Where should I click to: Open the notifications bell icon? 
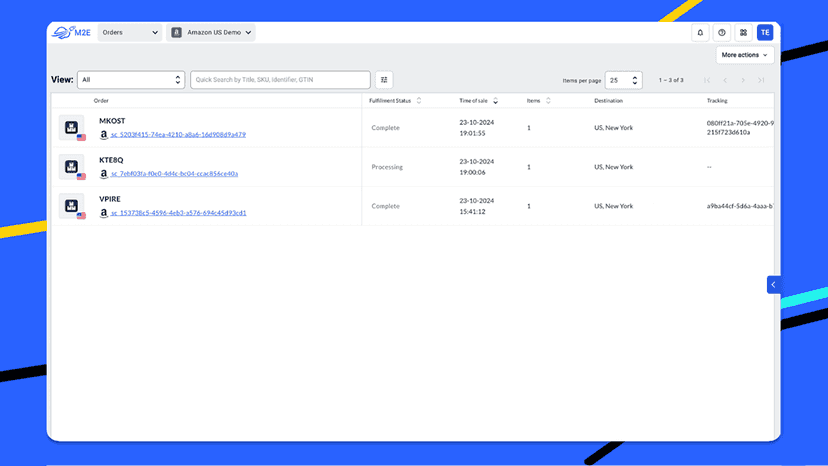(700, 33)
